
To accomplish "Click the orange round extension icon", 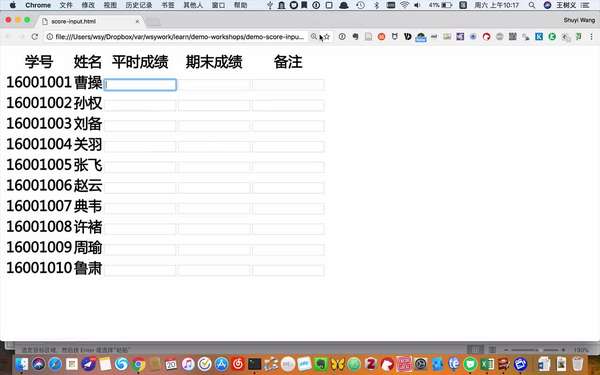I will tap(382, 37).
